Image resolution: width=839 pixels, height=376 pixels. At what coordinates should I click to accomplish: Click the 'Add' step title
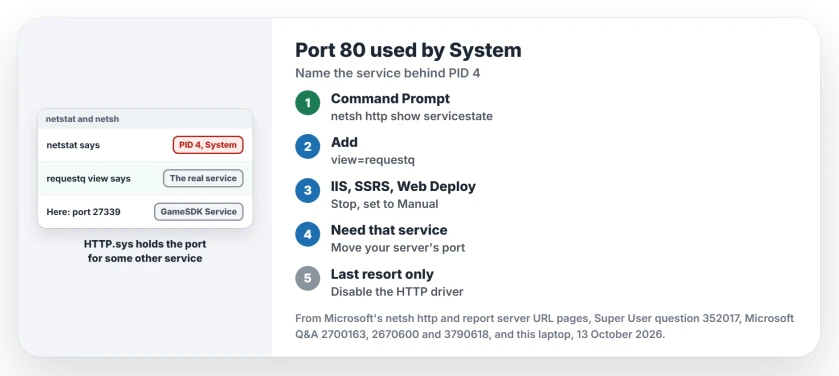tap(344, 142)
